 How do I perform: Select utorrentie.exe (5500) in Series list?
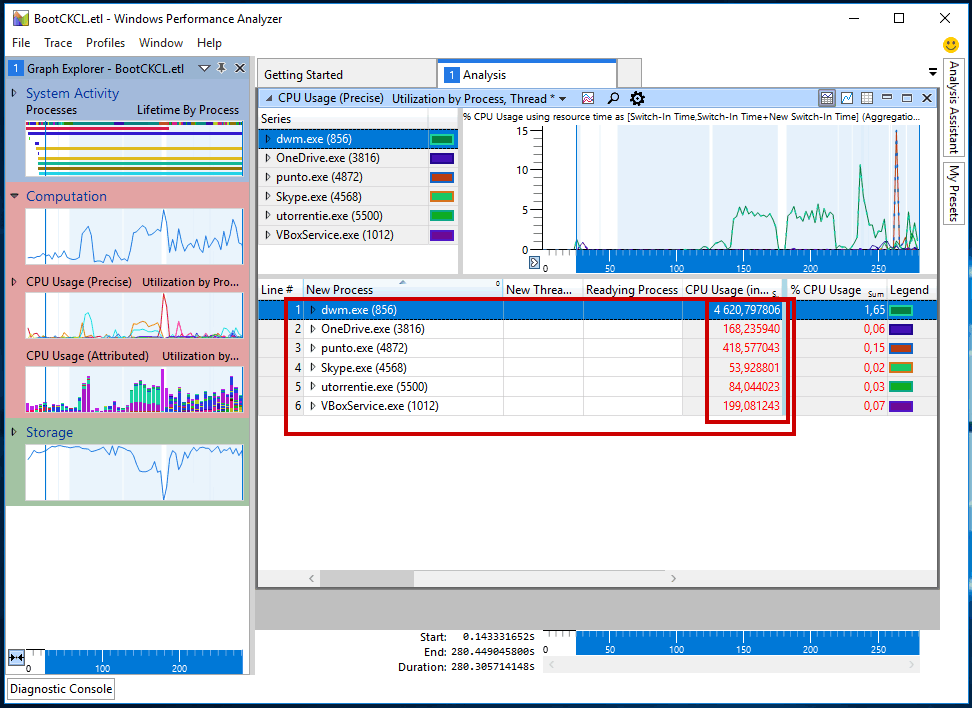(x=358, y=216)
